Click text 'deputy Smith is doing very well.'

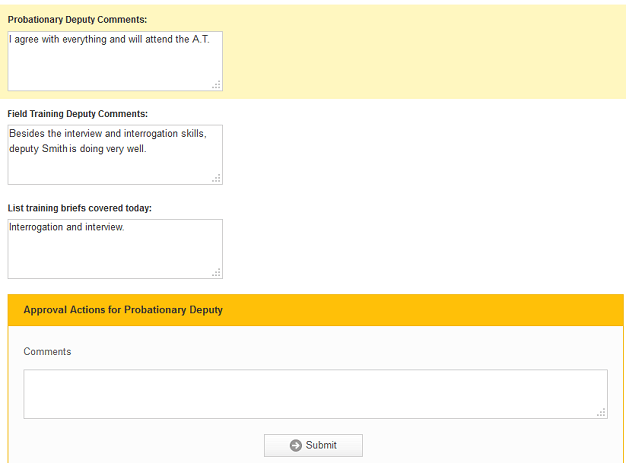click(x=78, y=148)
